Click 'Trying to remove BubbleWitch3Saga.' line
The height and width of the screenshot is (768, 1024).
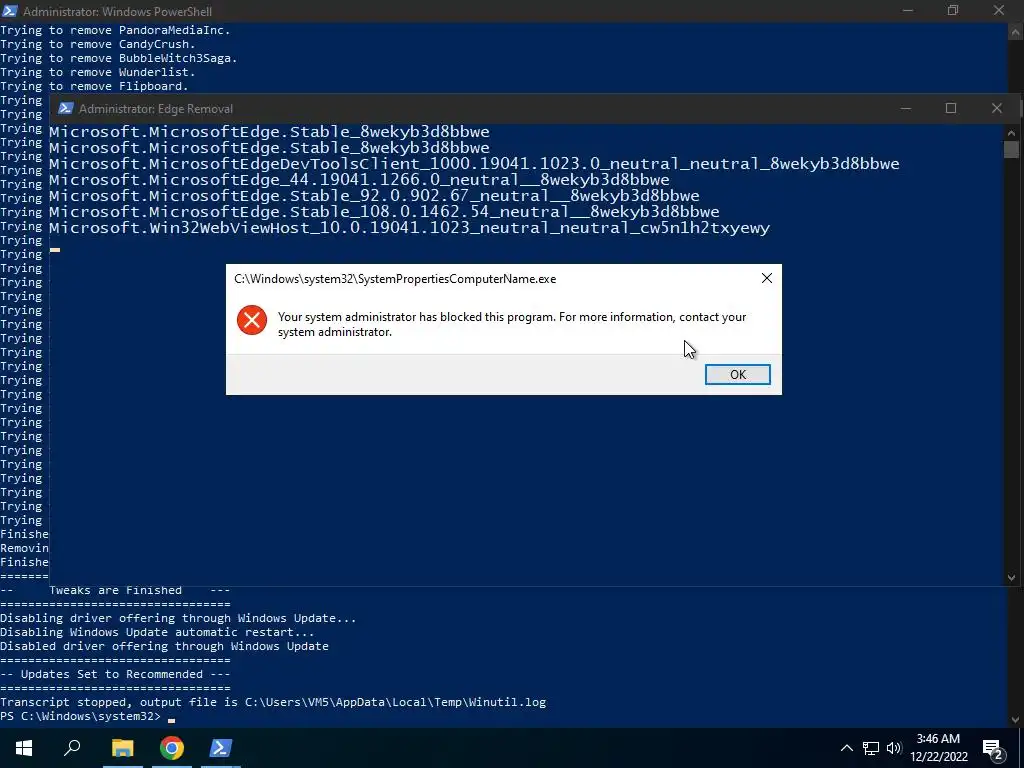coord(119,58)
